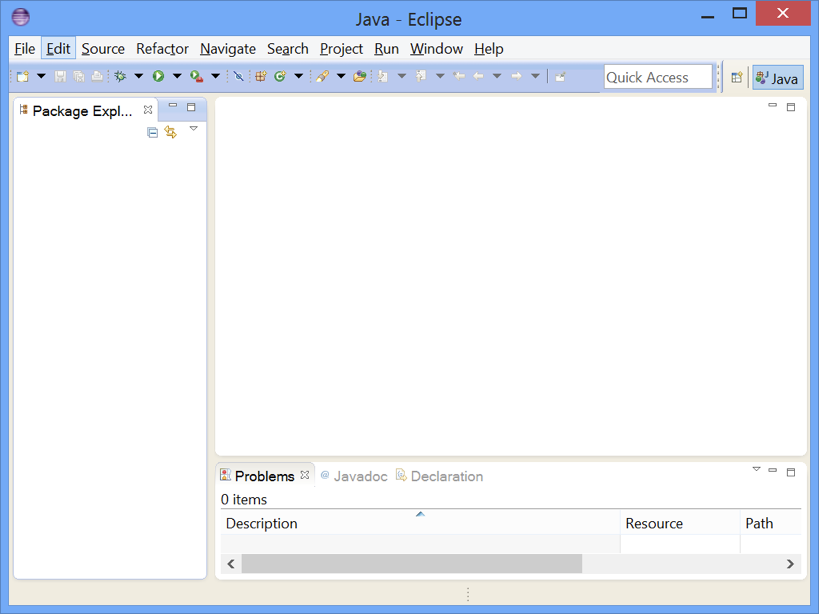This screenshot has width=819, height=614.
Task: Expand the Back history dropdown arrow
Action: pos(497,76)
